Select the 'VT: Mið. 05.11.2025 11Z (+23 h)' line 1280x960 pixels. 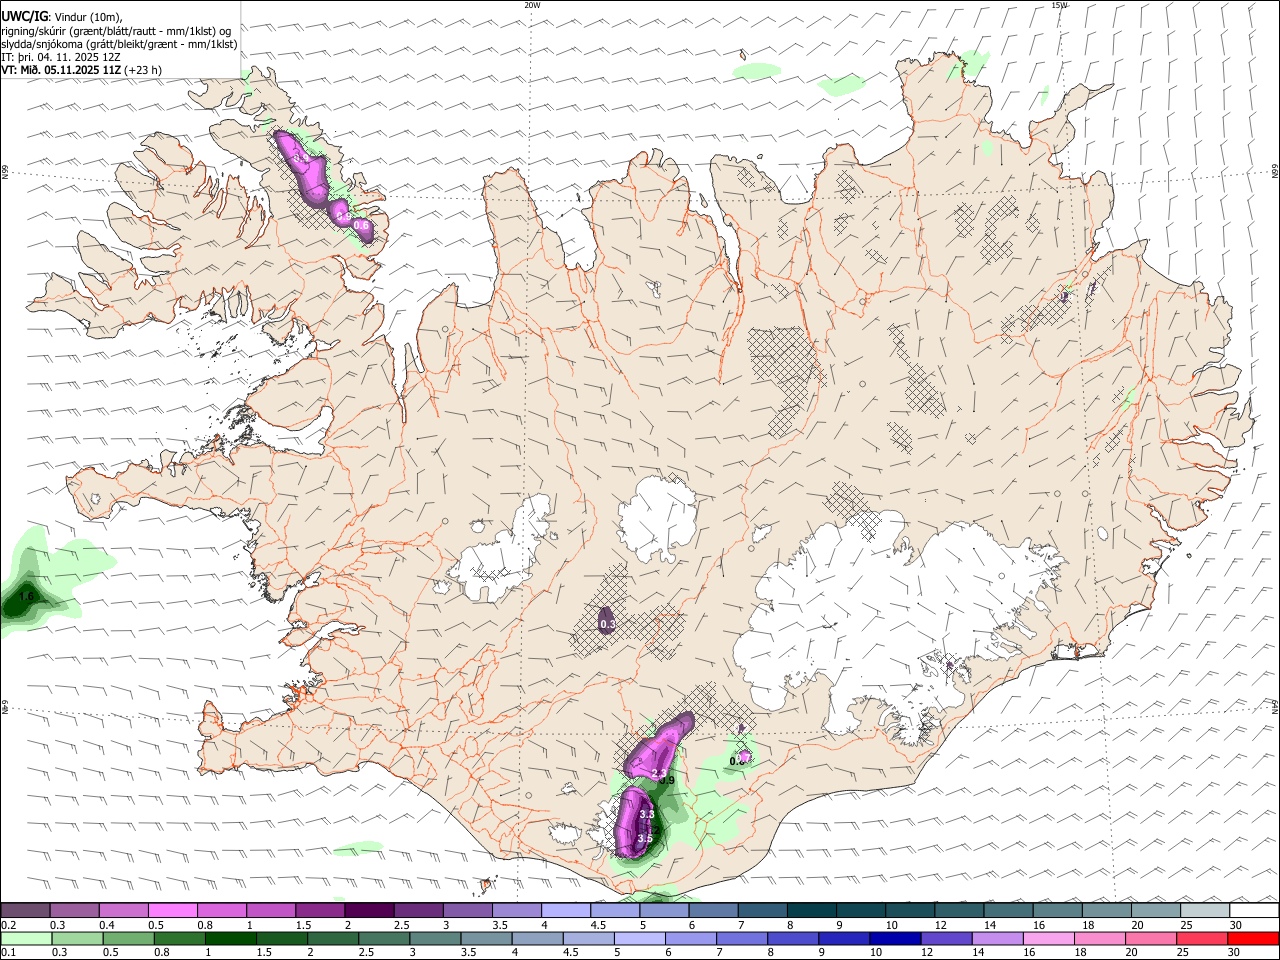click(x=82, y=70)
